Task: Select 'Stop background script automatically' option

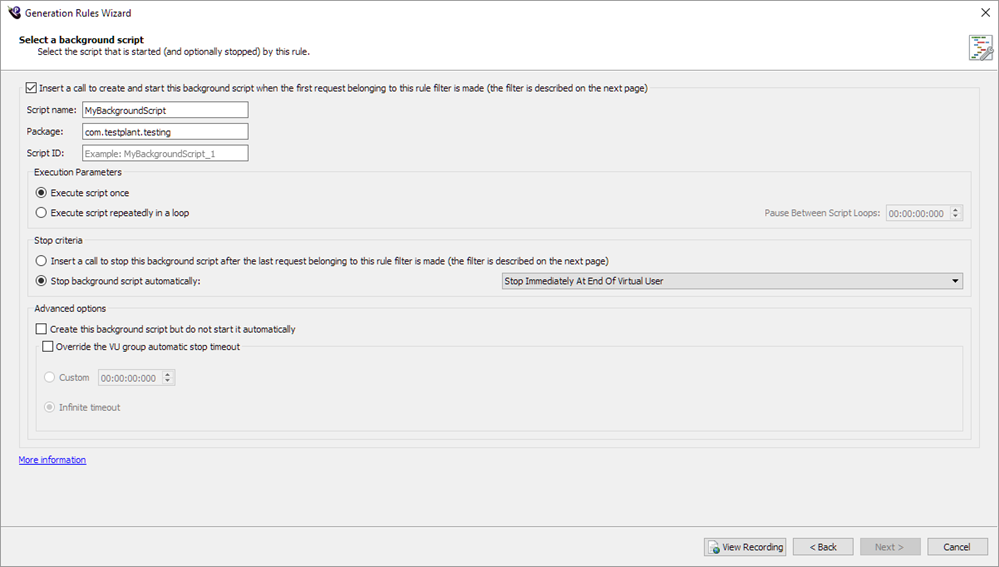Action: click(x=41, y=281)
